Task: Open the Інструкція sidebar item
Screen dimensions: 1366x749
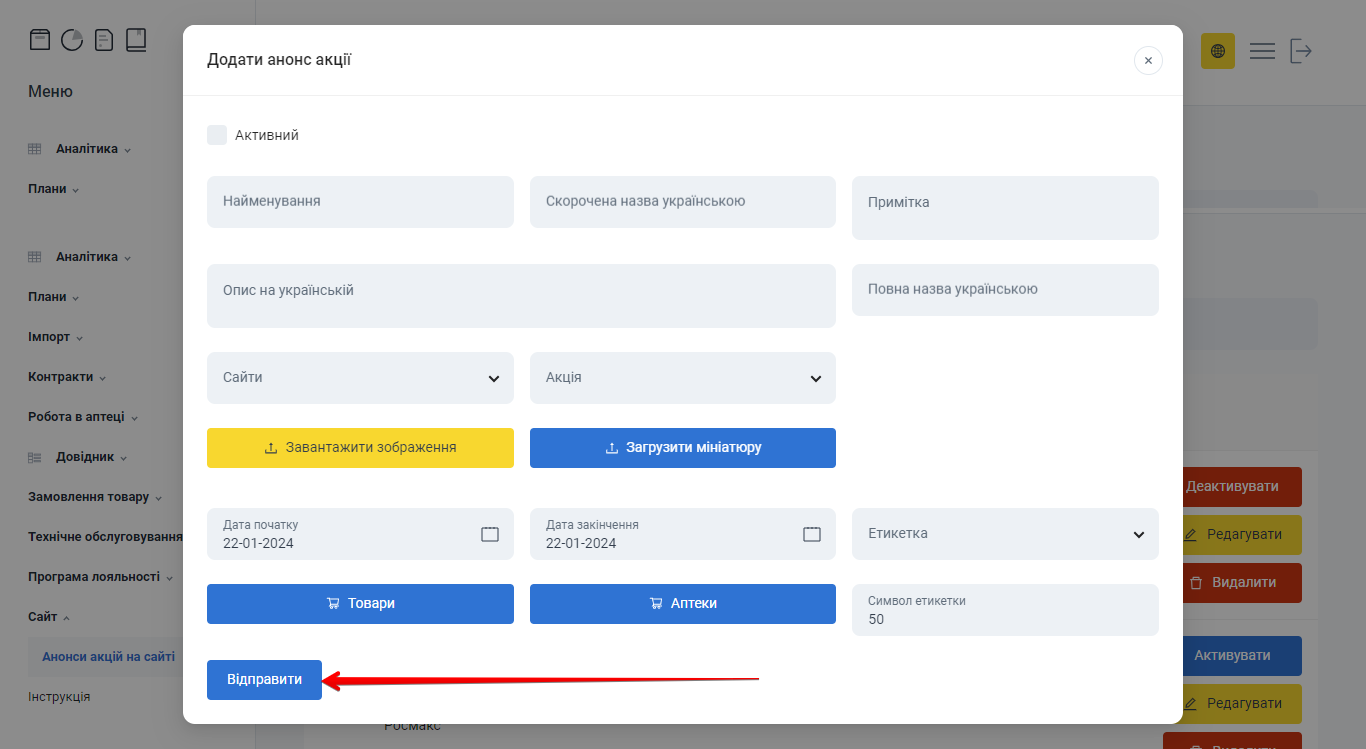Action: (60, 696)
